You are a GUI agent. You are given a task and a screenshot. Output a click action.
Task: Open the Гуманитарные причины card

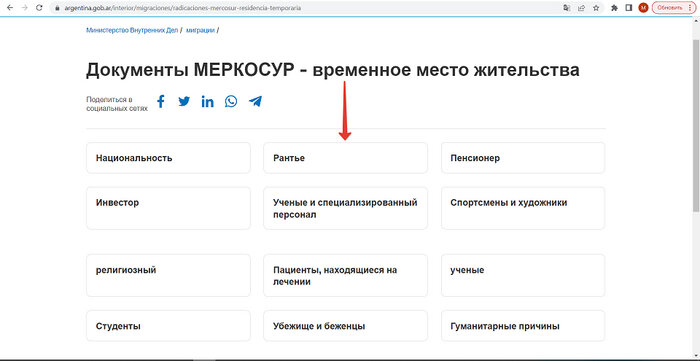click(x=523, y=326)
